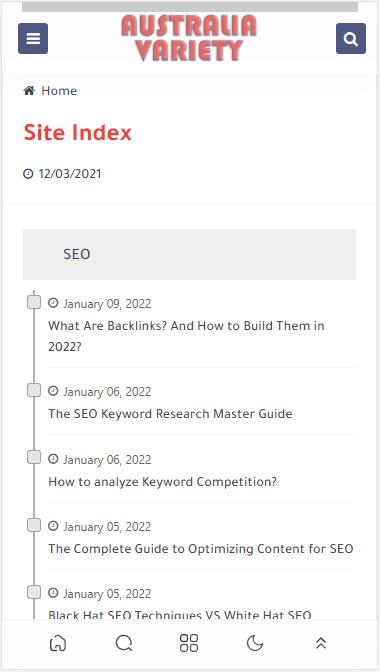This screenshot has width=380, height=672.
Task: Click timeline marker beside Keyword Research Master Guide
Action: tap(34, 390)
